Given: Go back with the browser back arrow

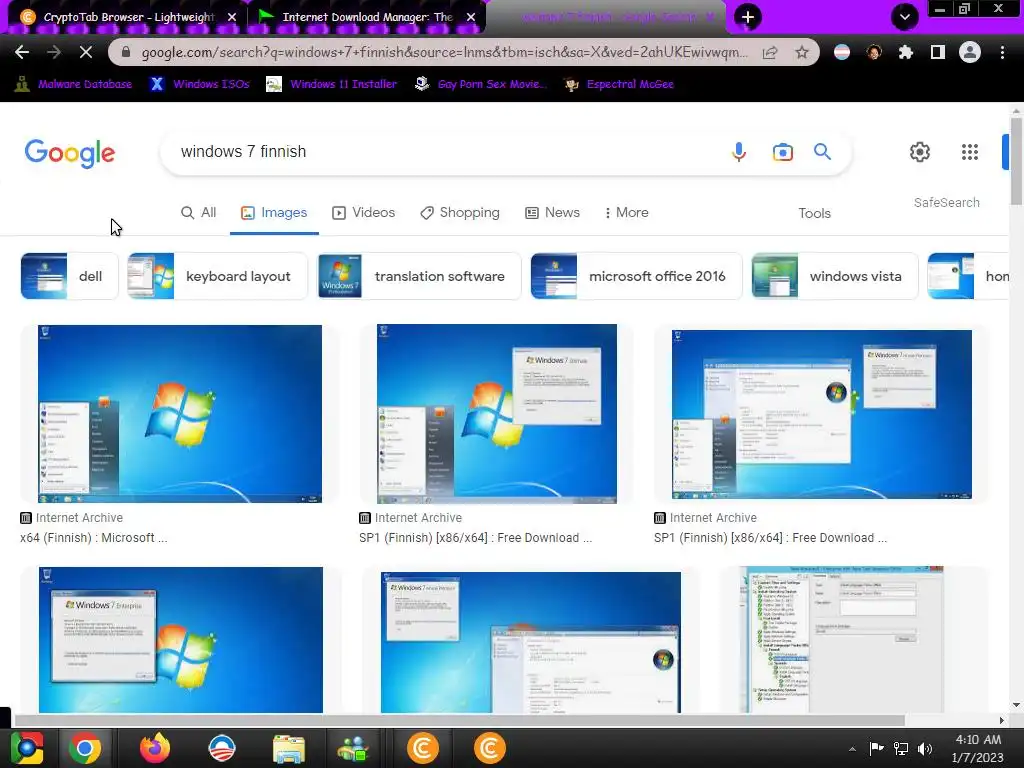Looking at the screenshot, I should (x=22, y=52).
